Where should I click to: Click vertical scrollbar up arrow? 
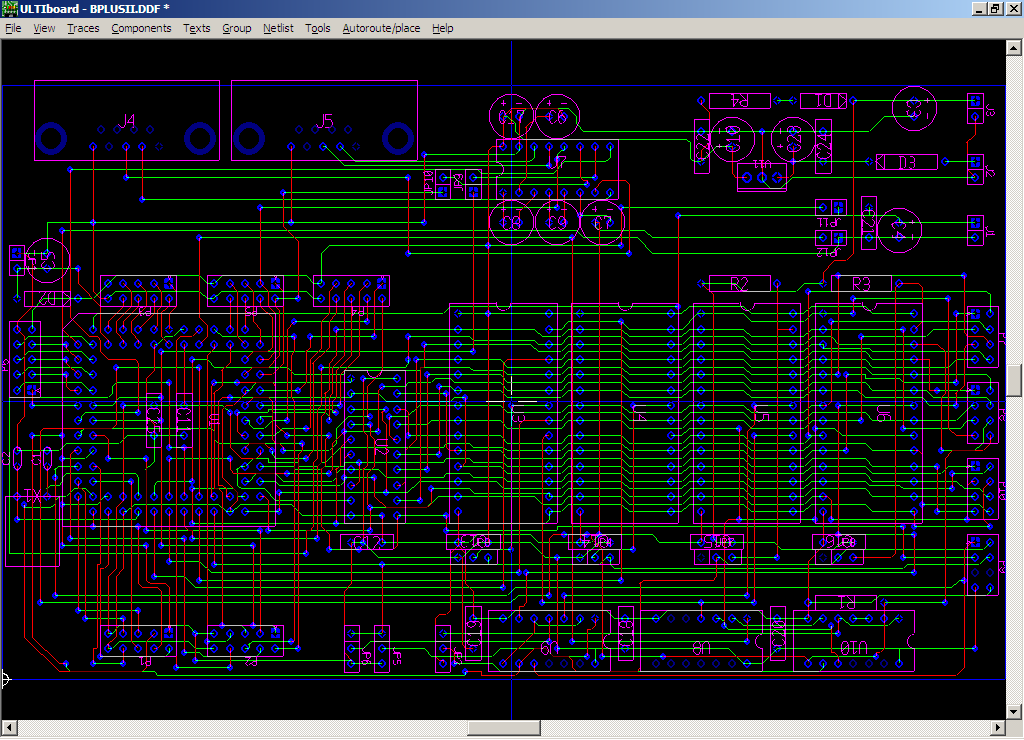(1014, 47)
